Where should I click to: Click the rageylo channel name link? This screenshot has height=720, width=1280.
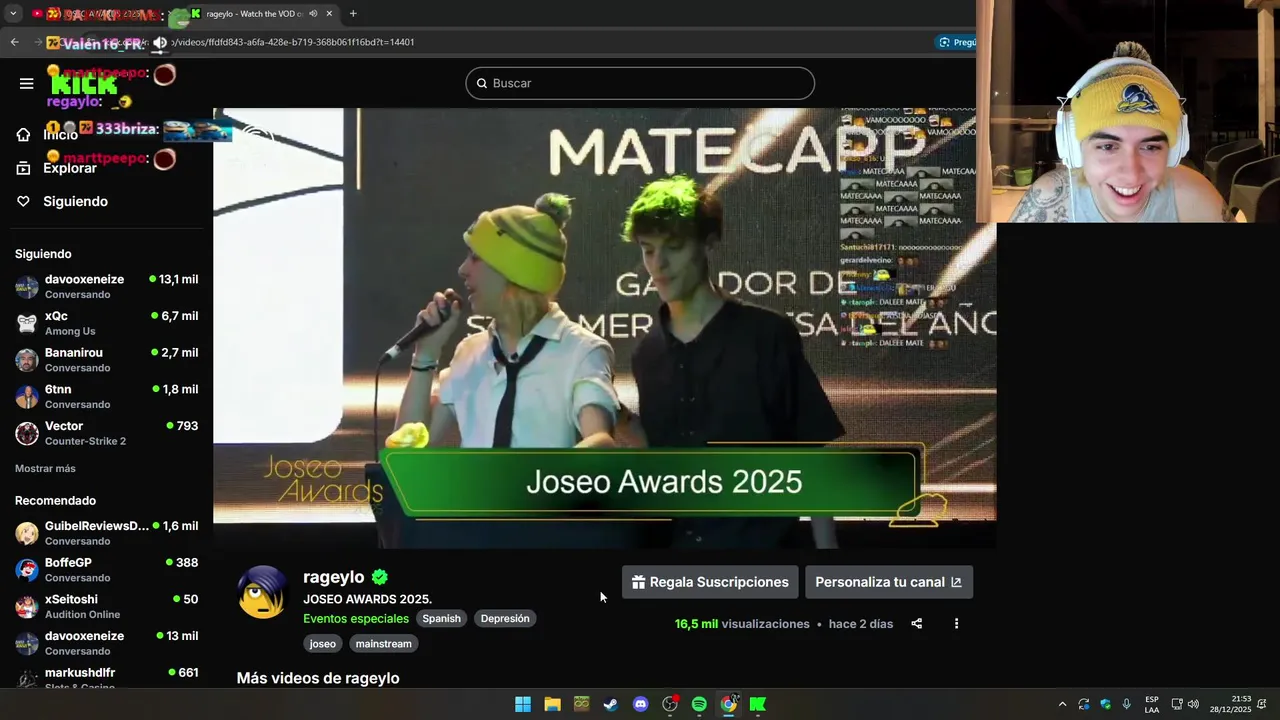click(334, 577)
